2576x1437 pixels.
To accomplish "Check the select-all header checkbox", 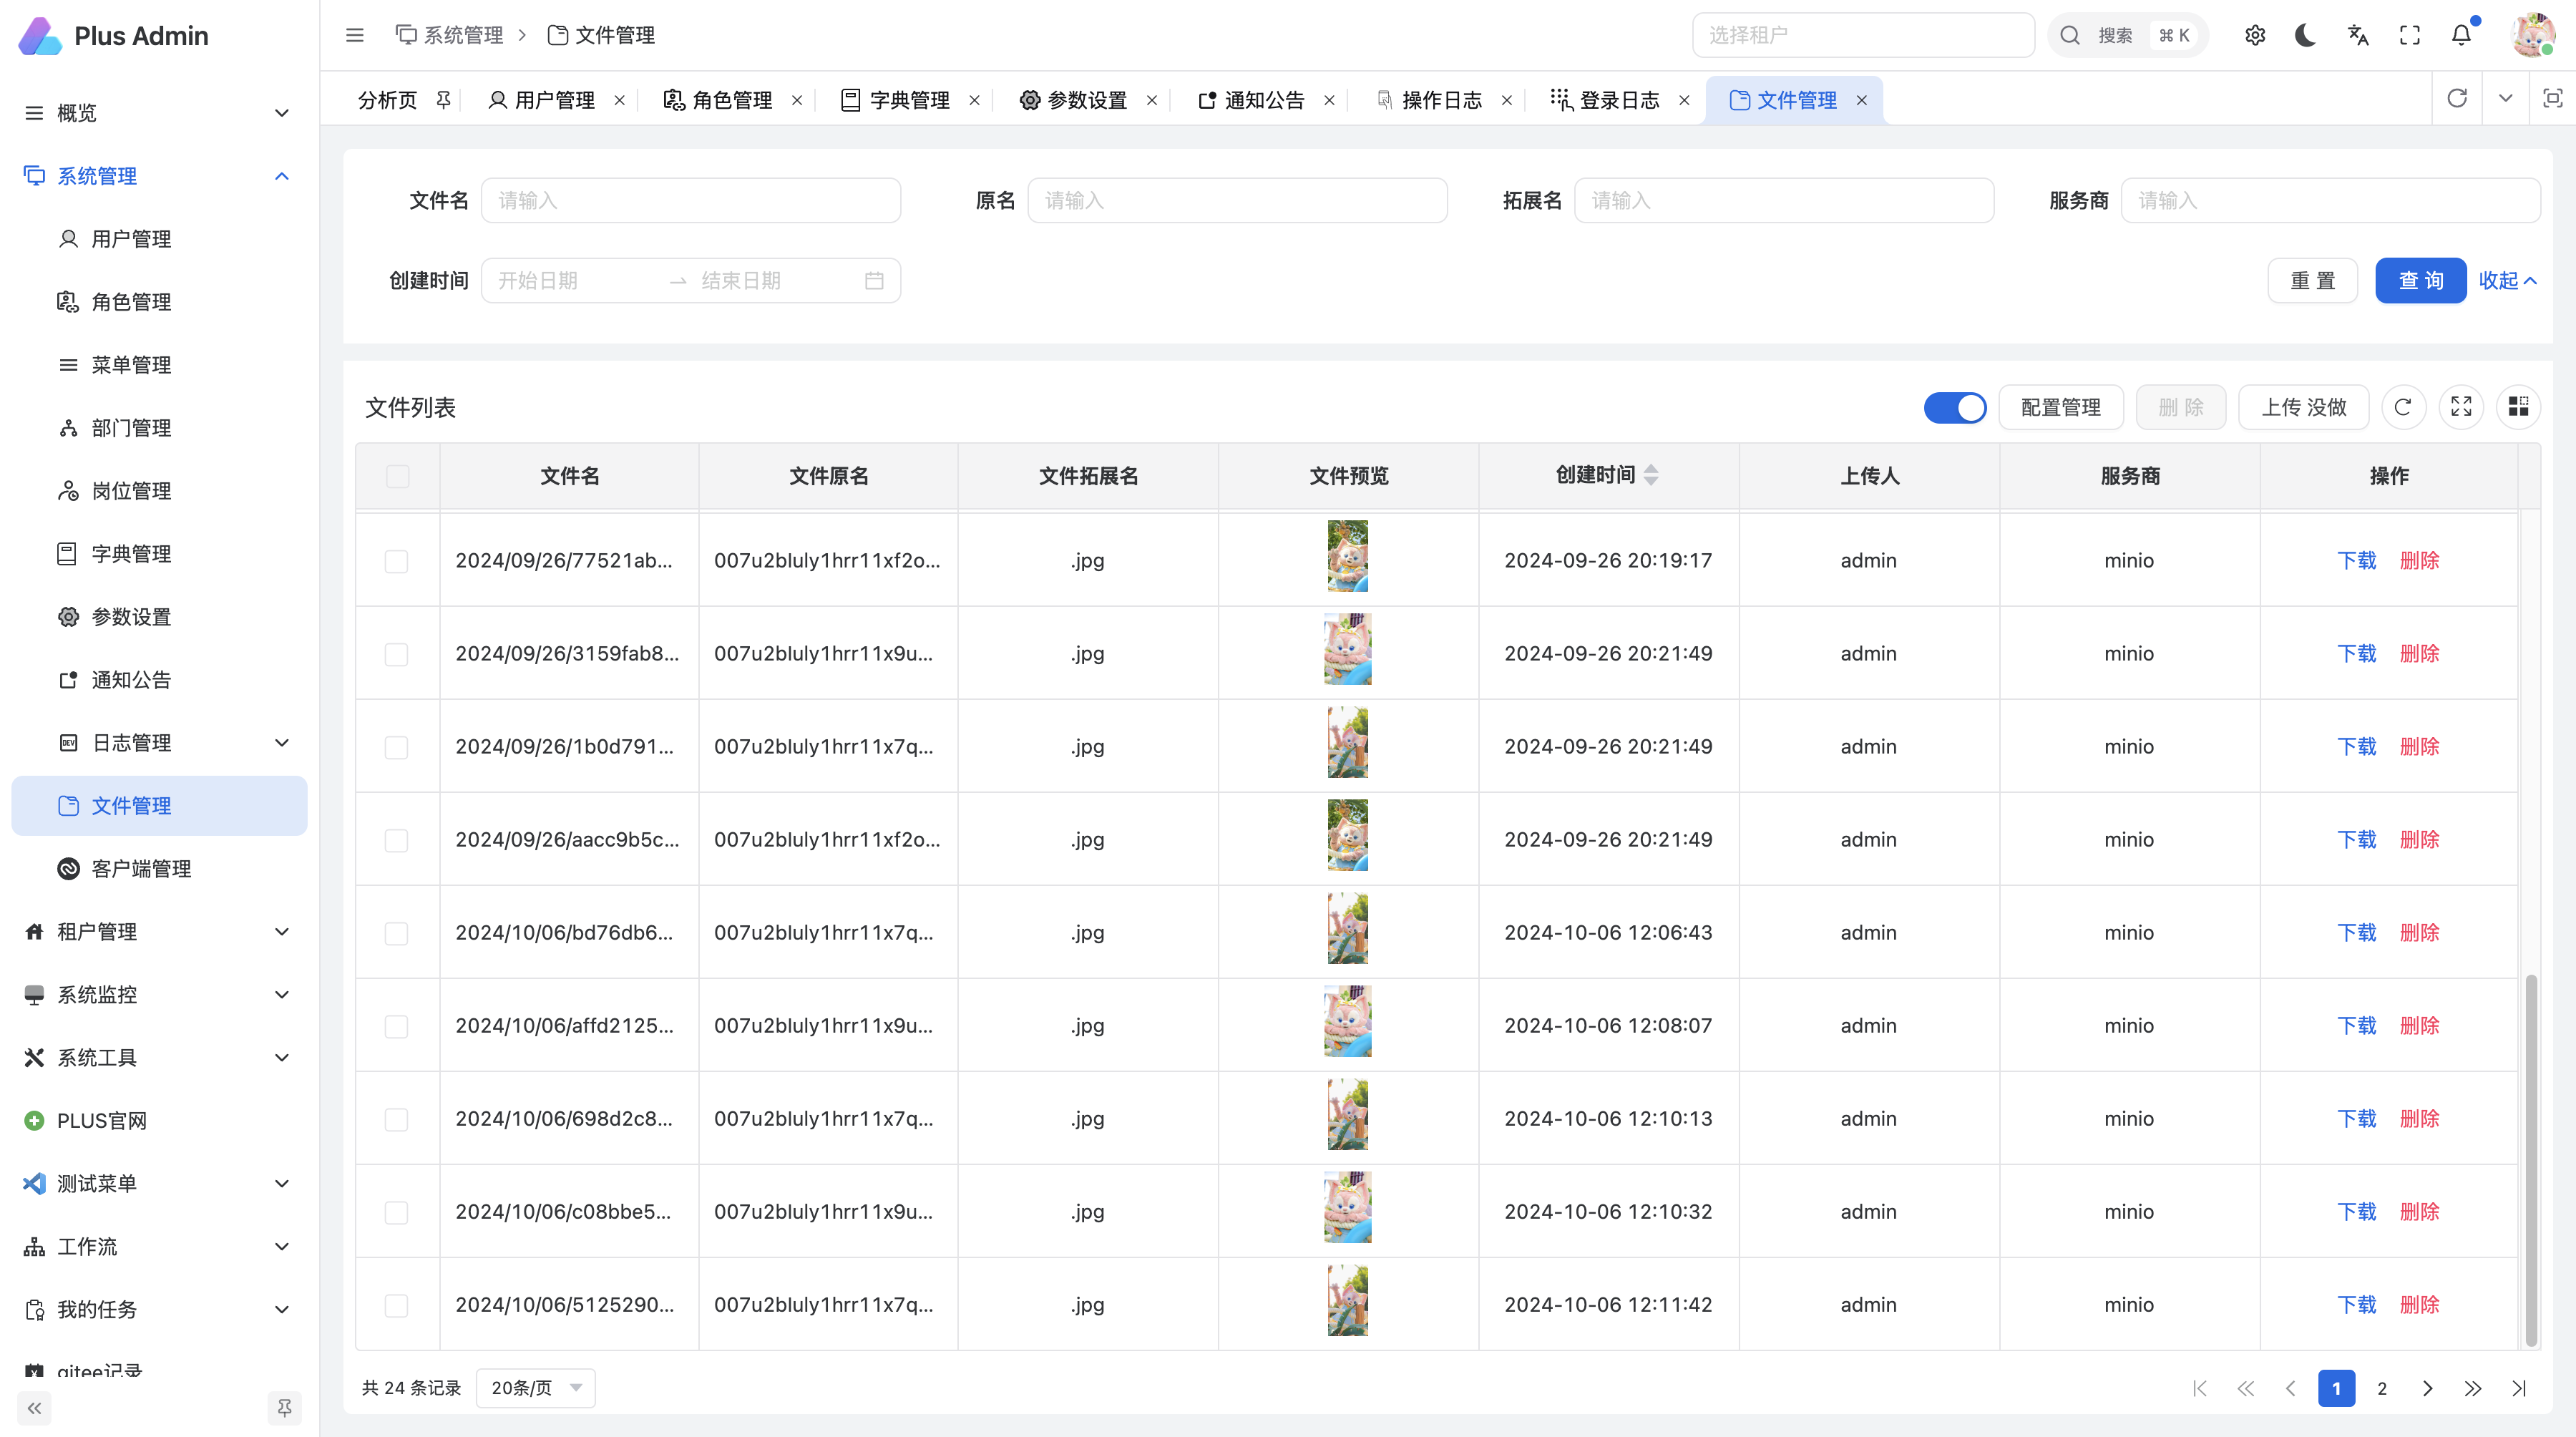I will click(x=398, y=476).
